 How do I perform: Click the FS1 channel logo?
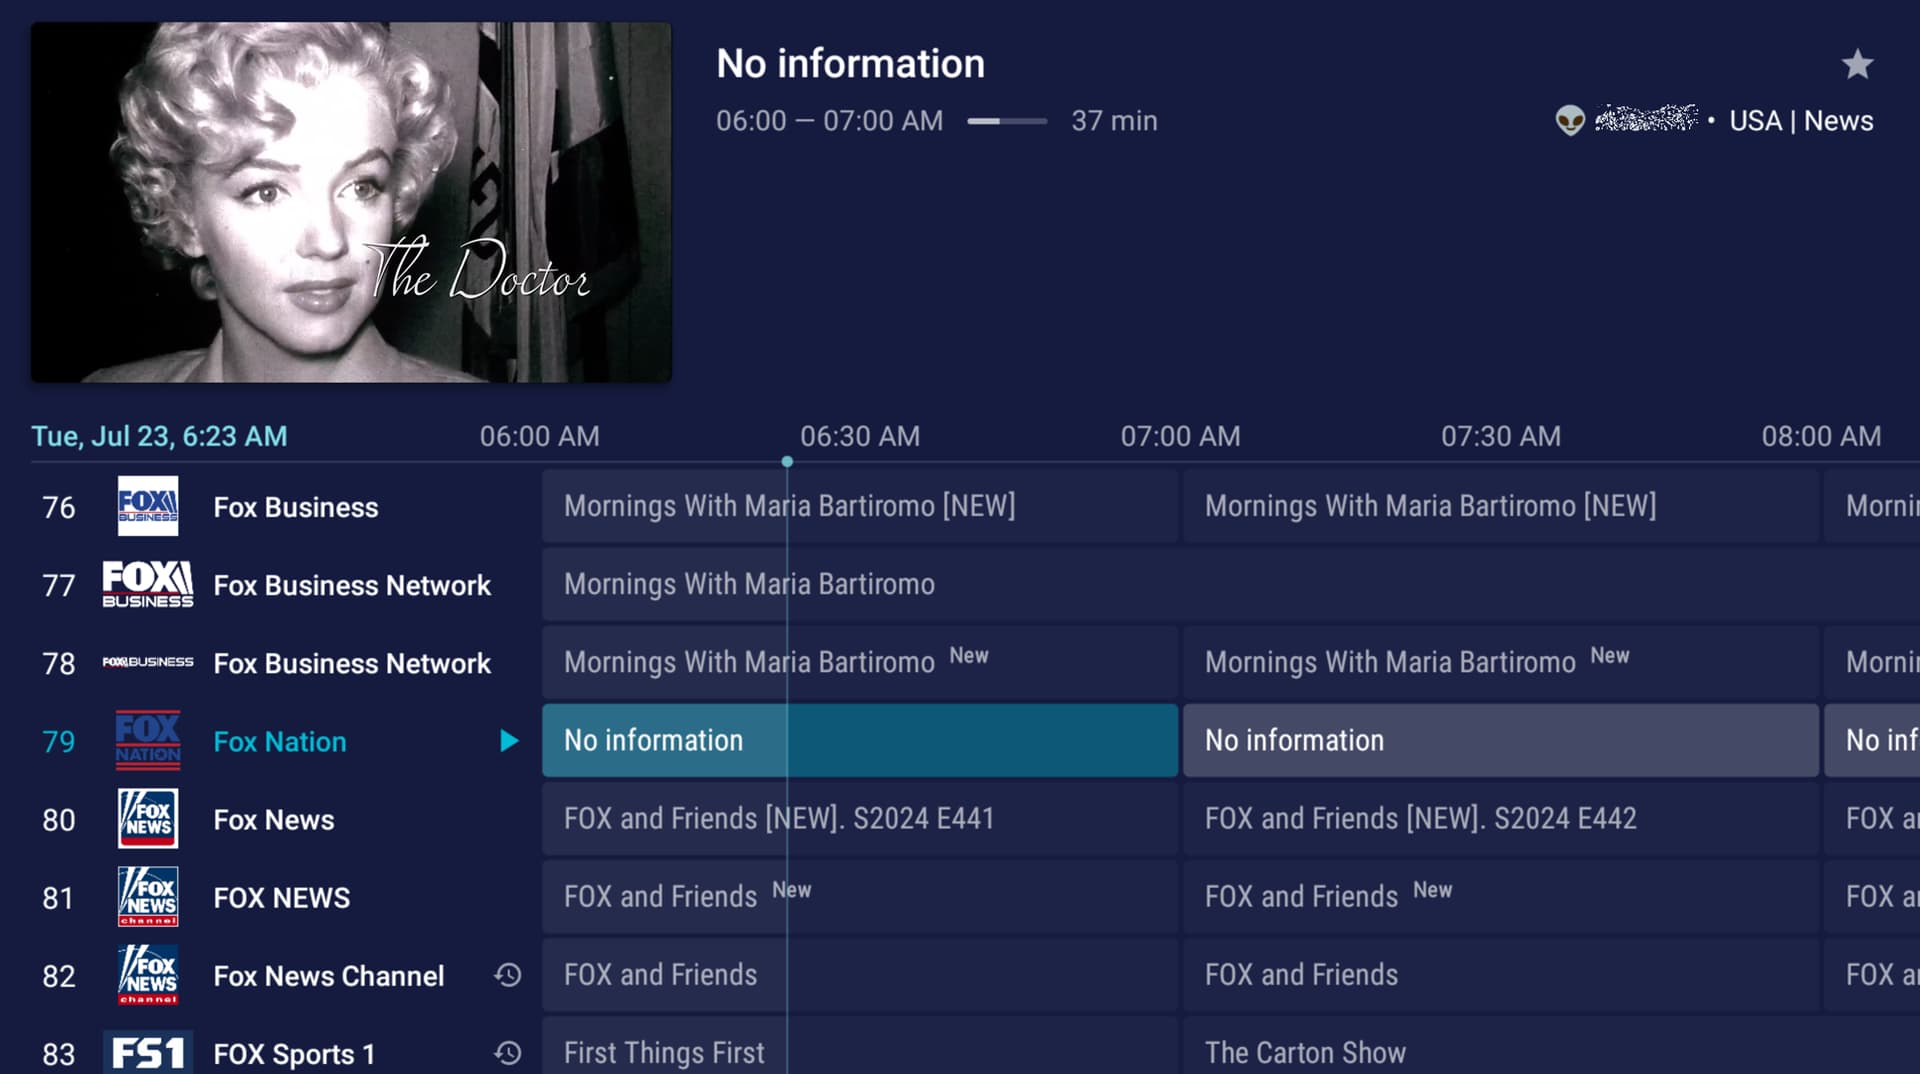148,1053
